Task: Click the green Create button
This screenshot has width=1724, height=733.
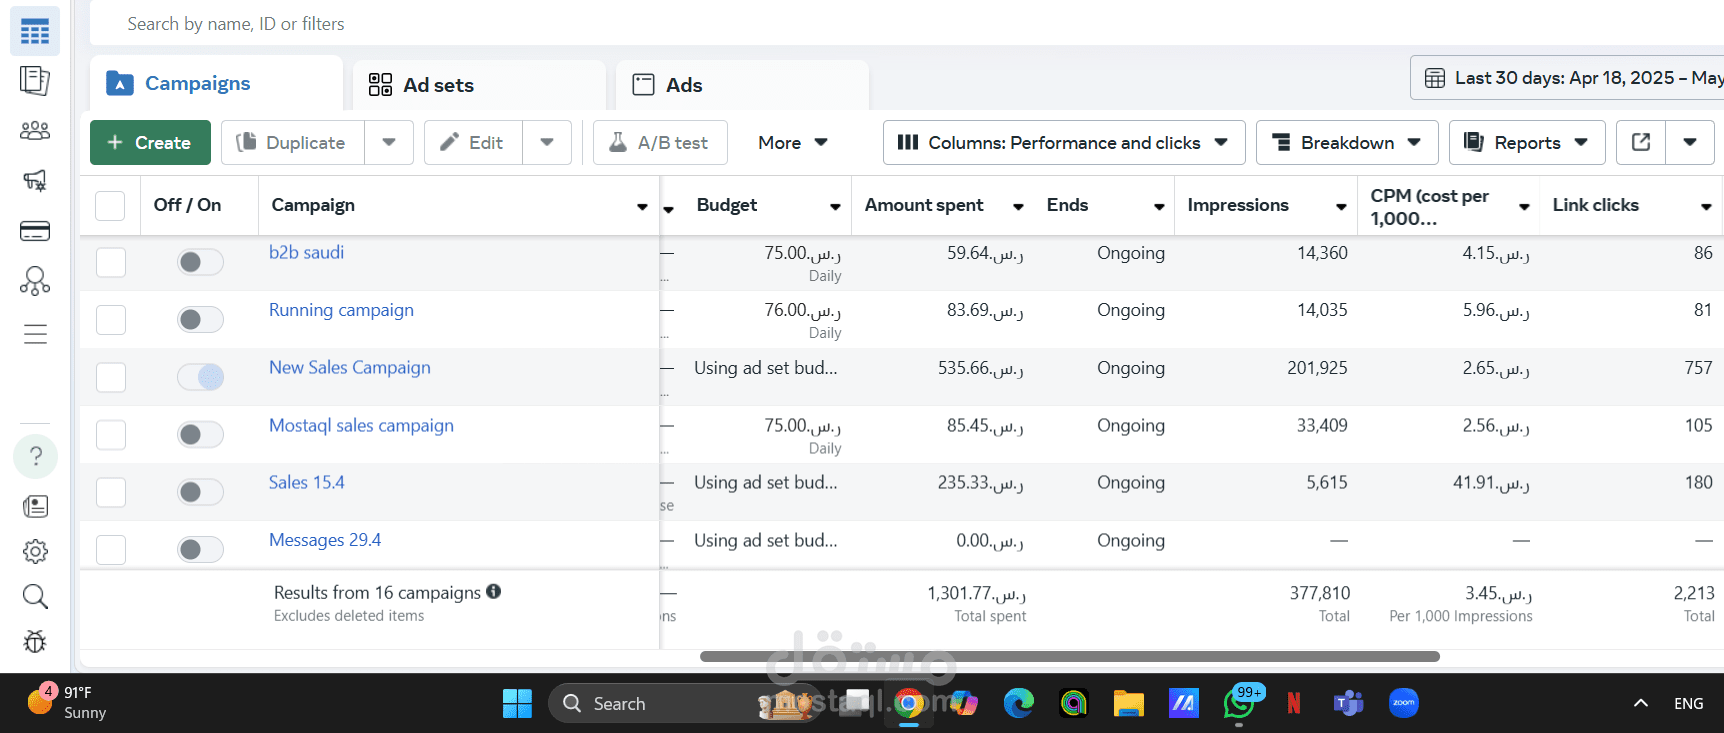Action: 150,142
